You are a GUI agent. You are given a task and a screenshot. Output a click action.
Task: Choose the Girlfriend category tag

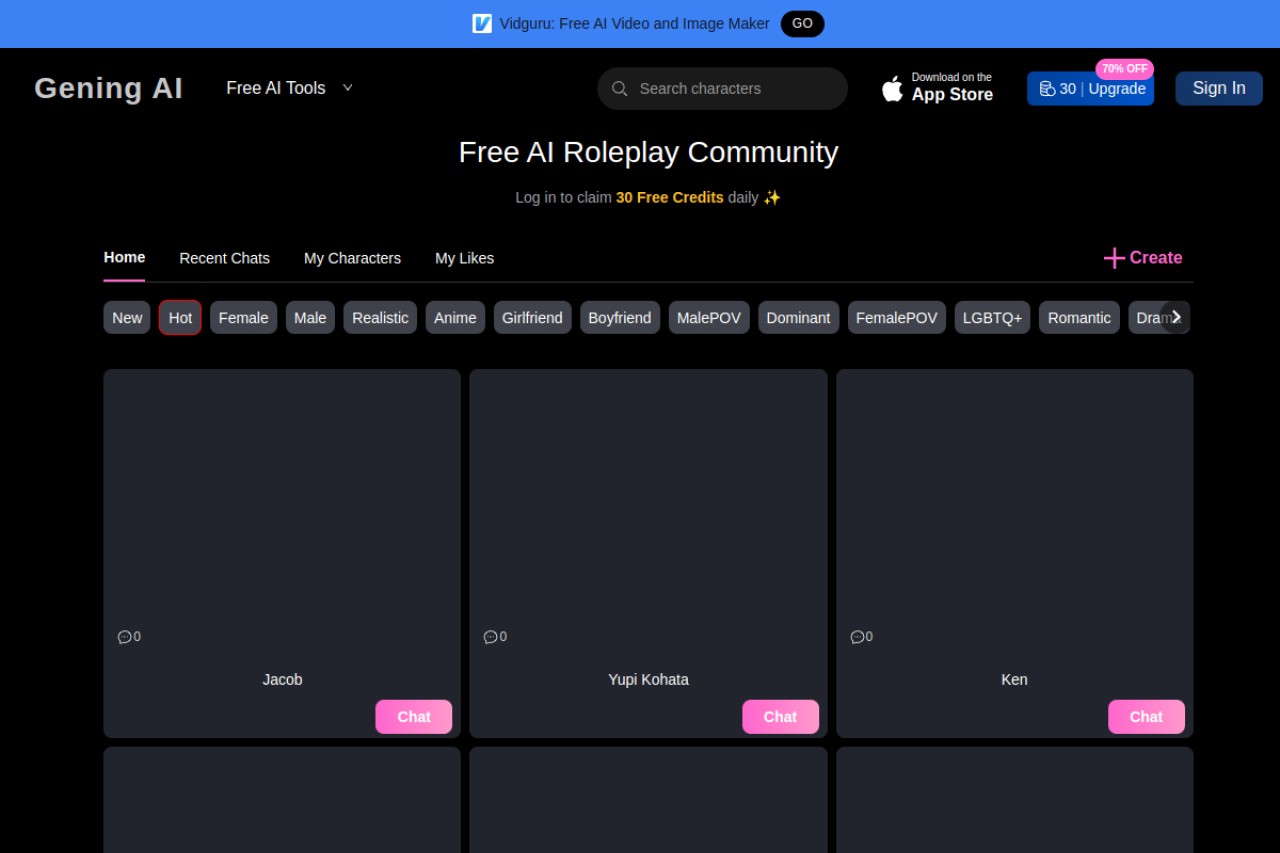[x=532, y=318]
